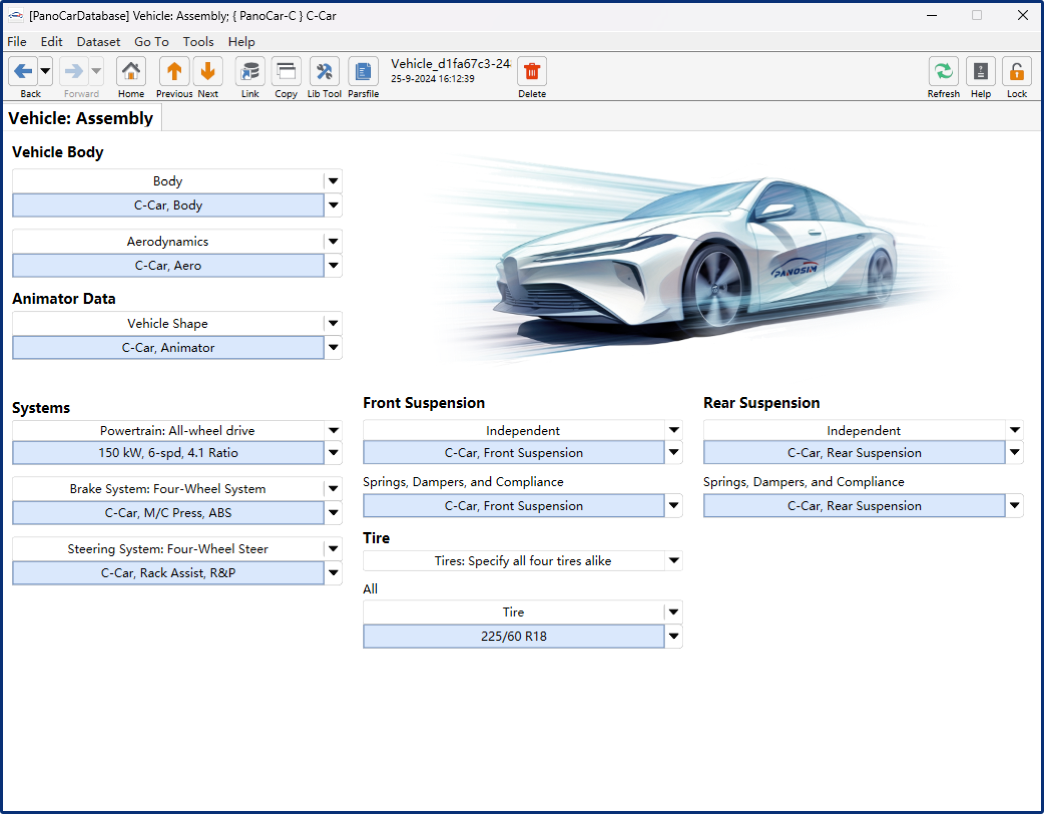
Task: Click the PanoCar app icon in title bar
Action: [15, 15]
